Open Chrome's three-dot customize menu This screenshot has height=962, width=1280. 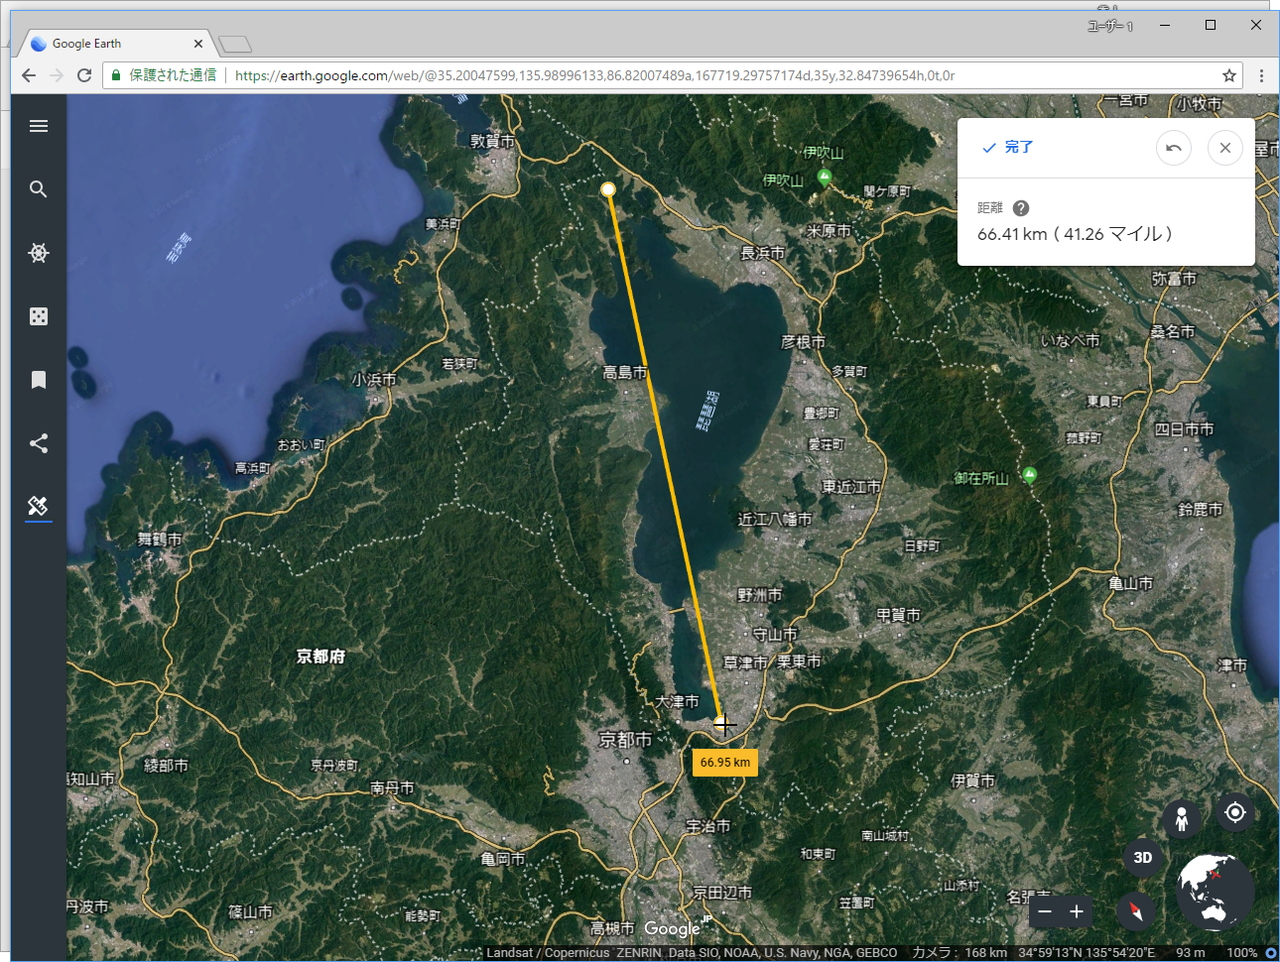coord(1262,75)
